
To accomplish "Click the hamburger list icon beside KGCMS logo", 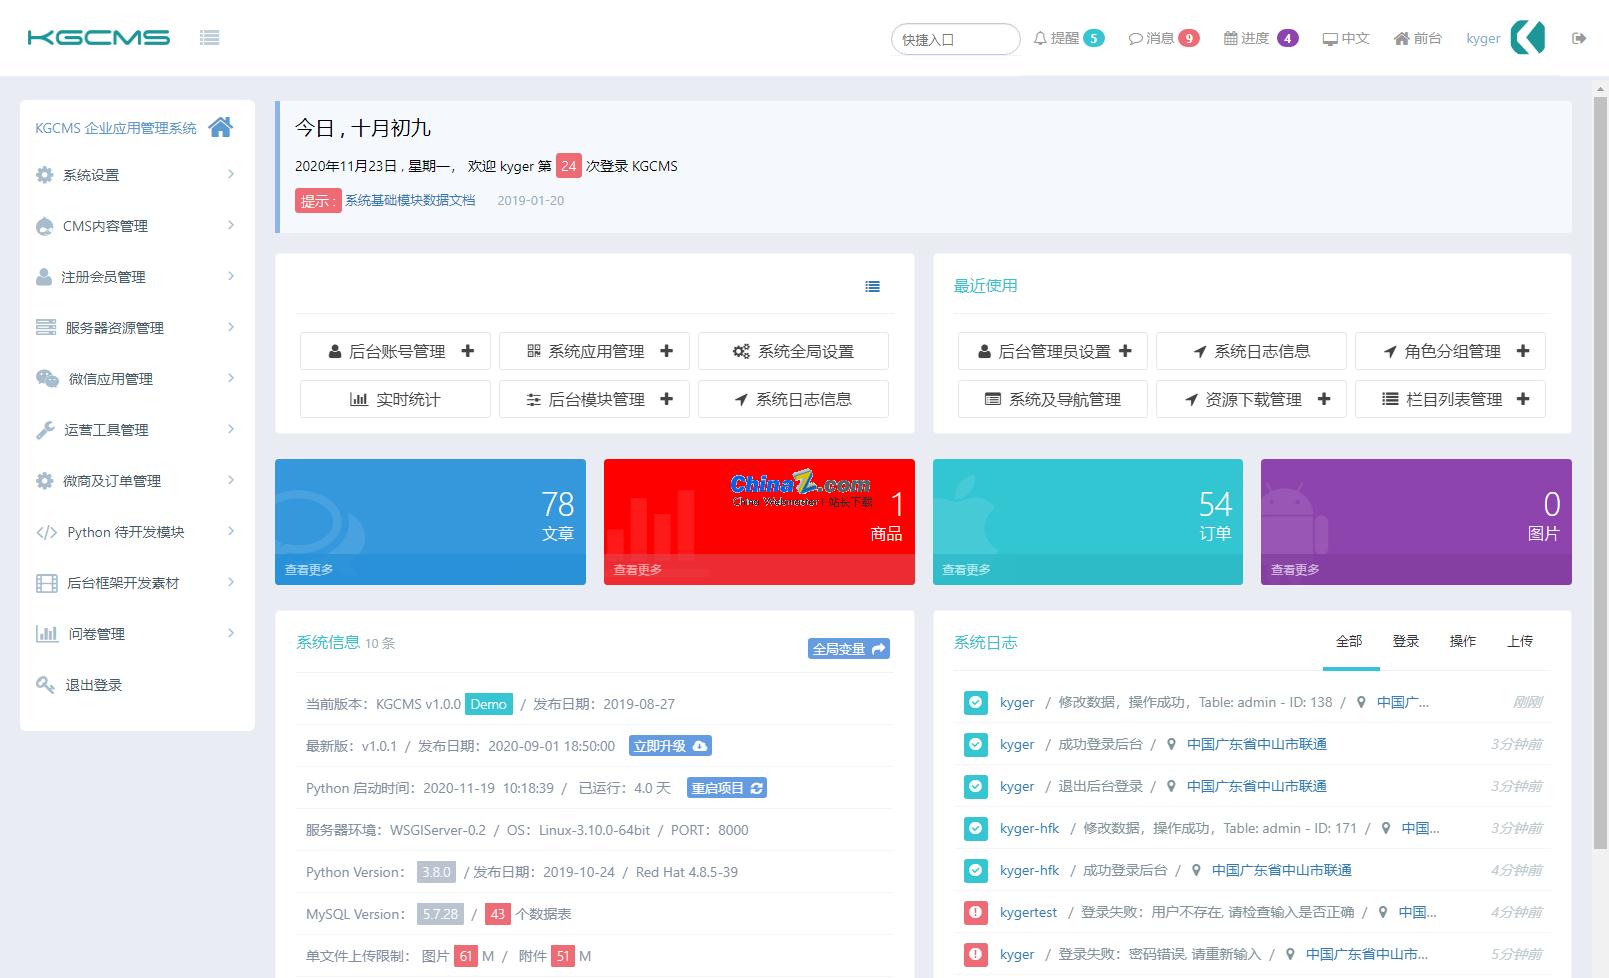I will [x=210, y=36].
